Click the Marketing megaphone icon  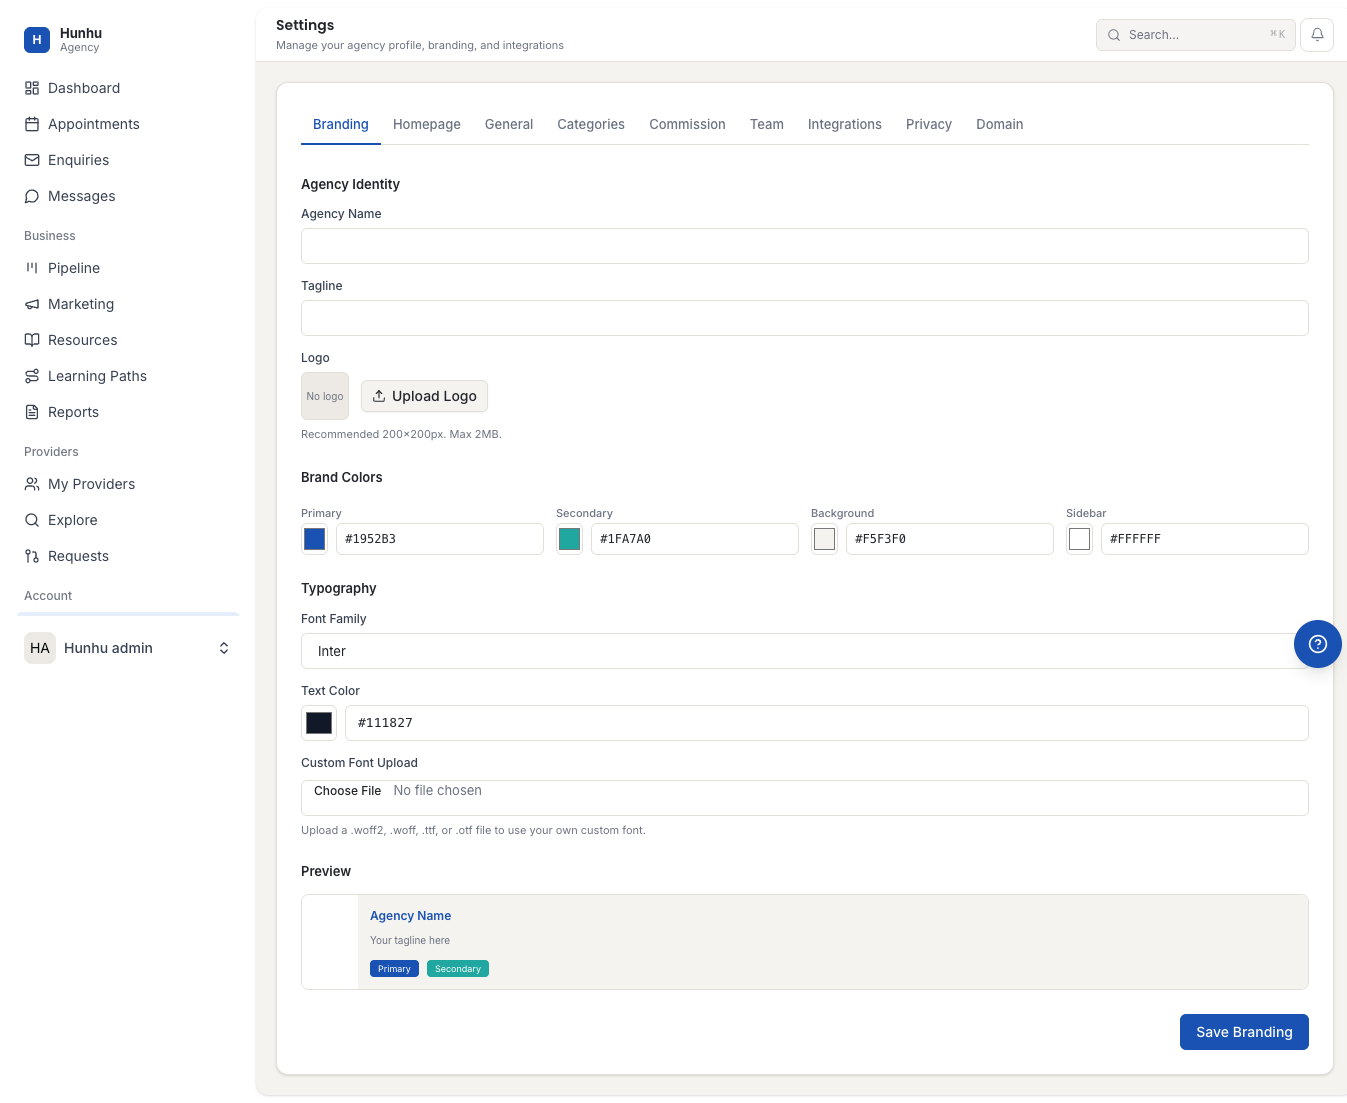pos(32,304)
